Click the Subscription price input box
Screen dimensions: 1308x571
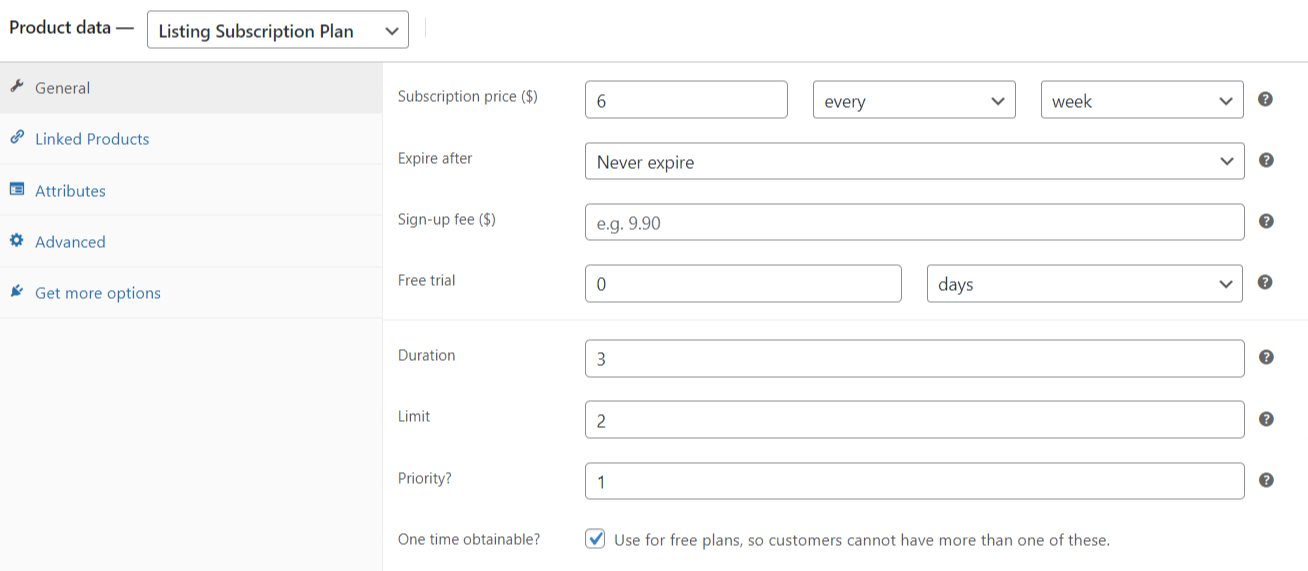click(686, 100)
